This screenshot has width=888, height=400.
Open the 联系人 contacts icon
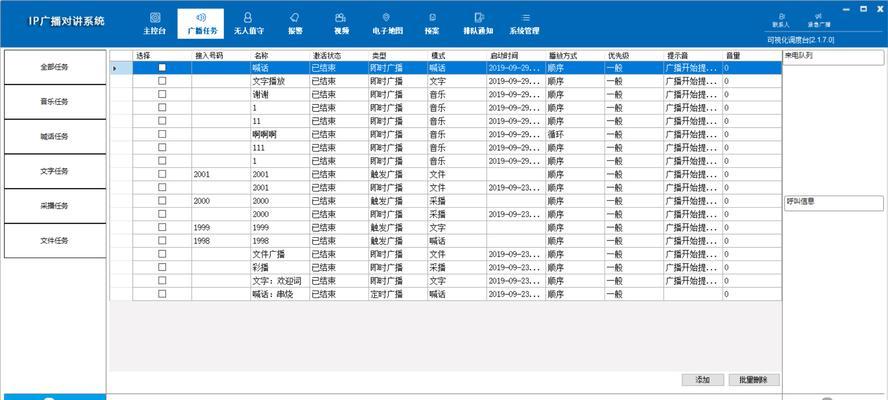[x=782, y=21]
